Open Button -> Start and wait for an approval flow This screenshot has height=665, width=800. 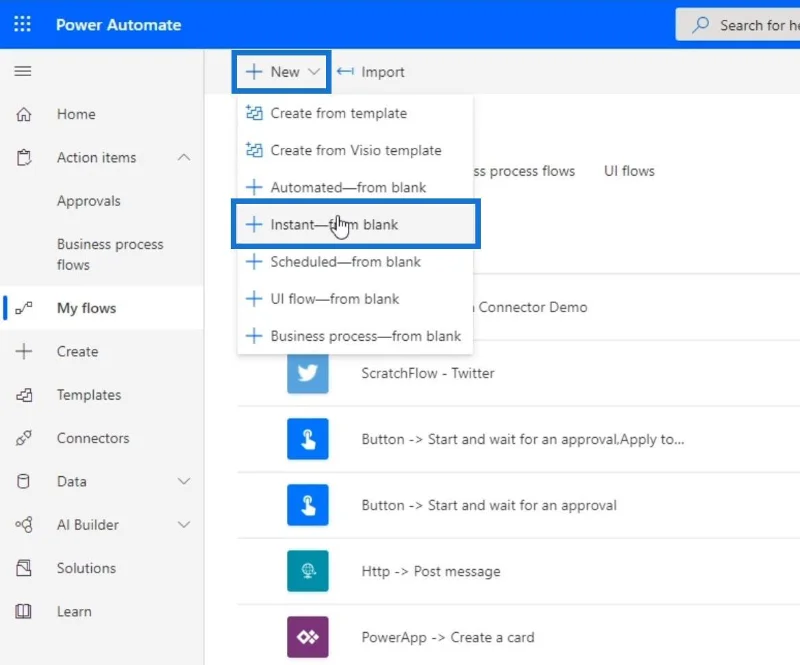pos(489,505)
